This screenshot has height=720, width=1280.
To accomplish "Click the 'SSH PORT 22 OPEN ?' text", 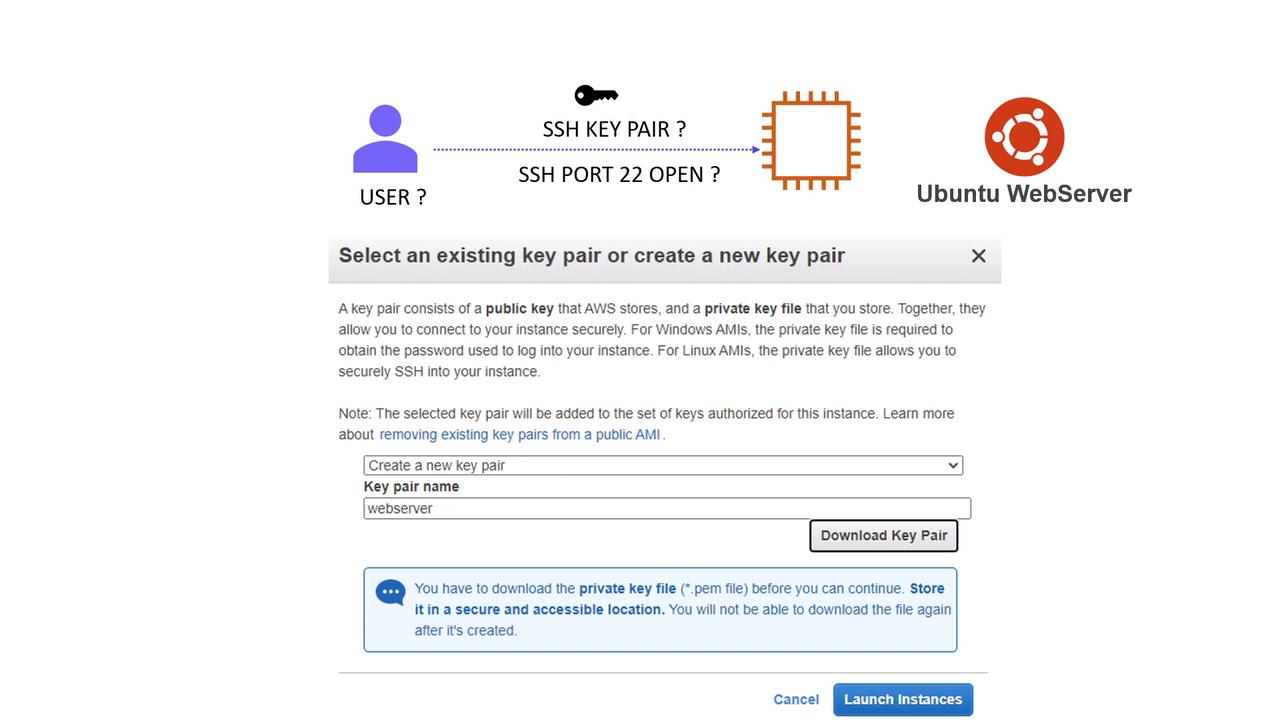I will pos(619,174).
